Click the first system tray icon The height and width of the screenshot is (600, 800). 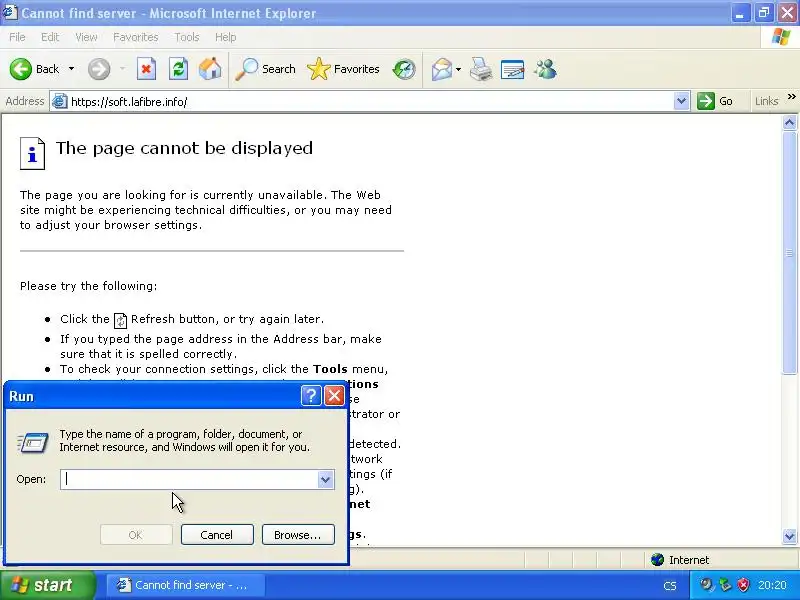[707, 585]
